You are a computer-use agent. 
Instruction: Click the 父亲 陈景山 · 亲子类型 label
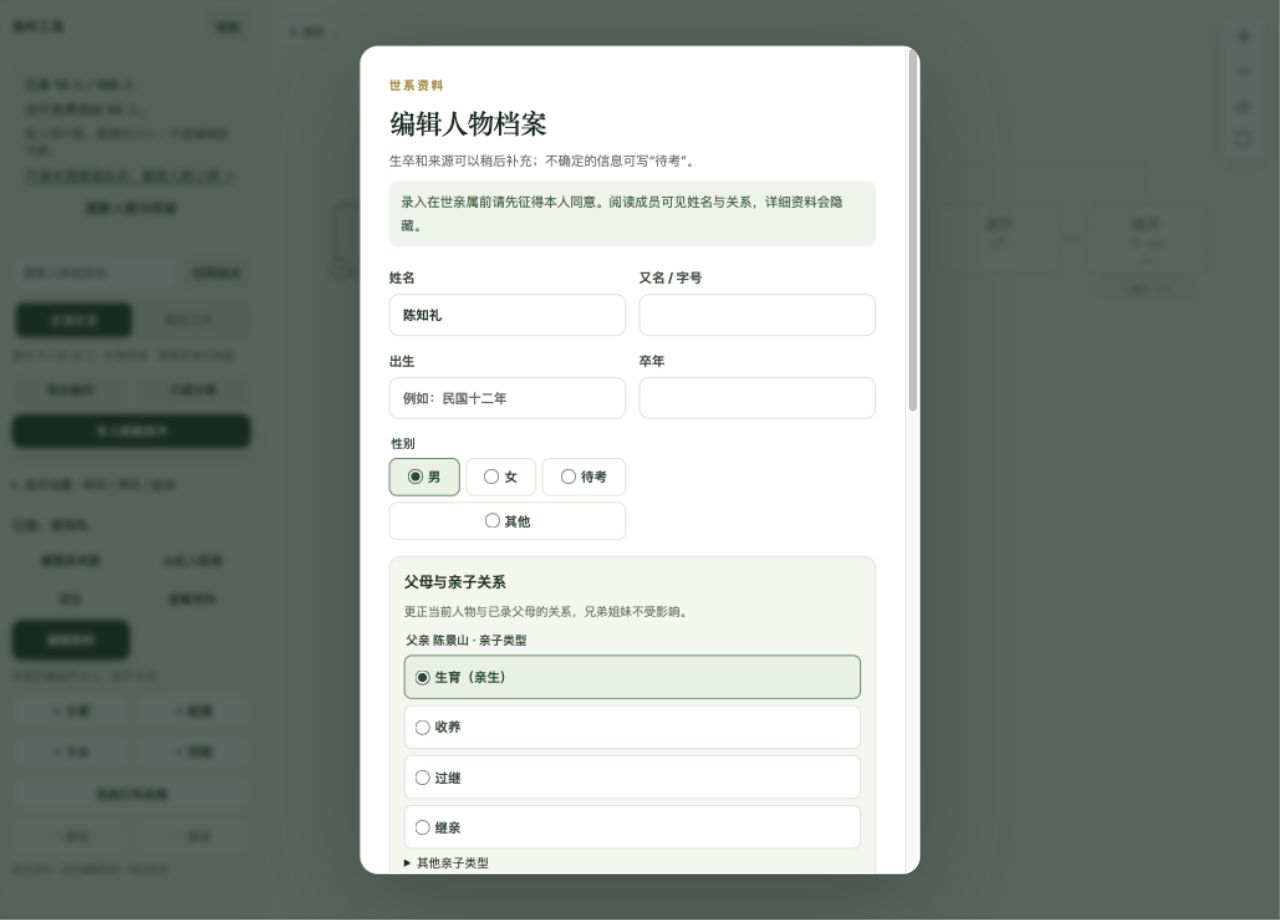tap(466, 640)
